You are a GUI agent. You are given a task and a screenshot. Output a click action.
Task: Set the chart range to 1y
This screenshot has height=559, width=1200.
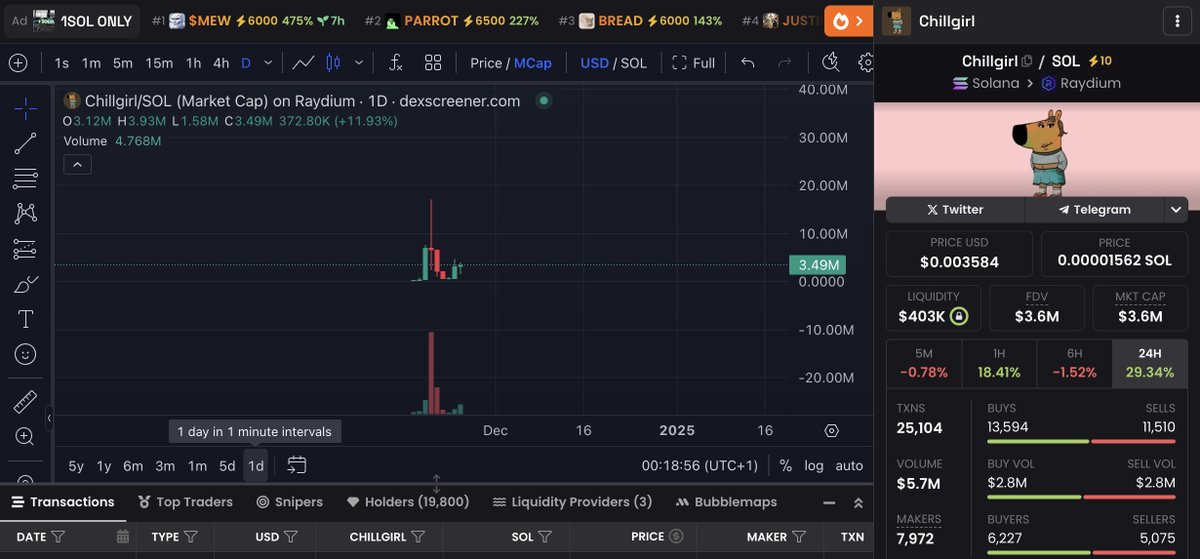coord(104,466)
